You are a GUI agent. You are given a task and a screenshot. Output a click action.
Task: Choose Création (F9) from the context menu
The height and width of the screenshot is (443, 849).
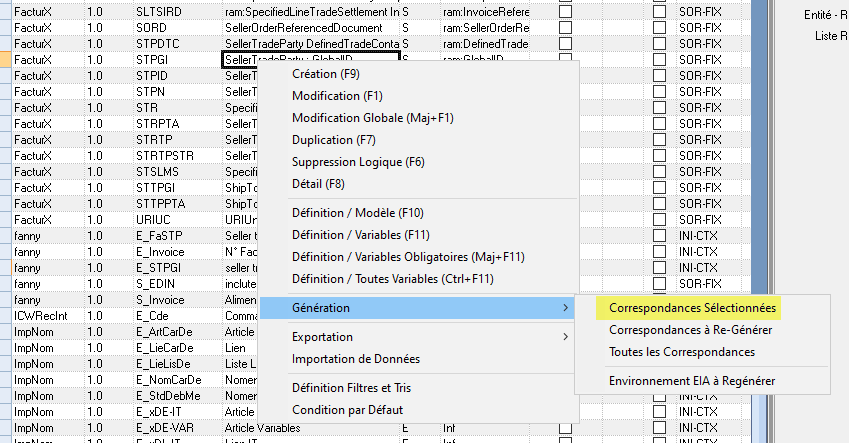[326, 74]
